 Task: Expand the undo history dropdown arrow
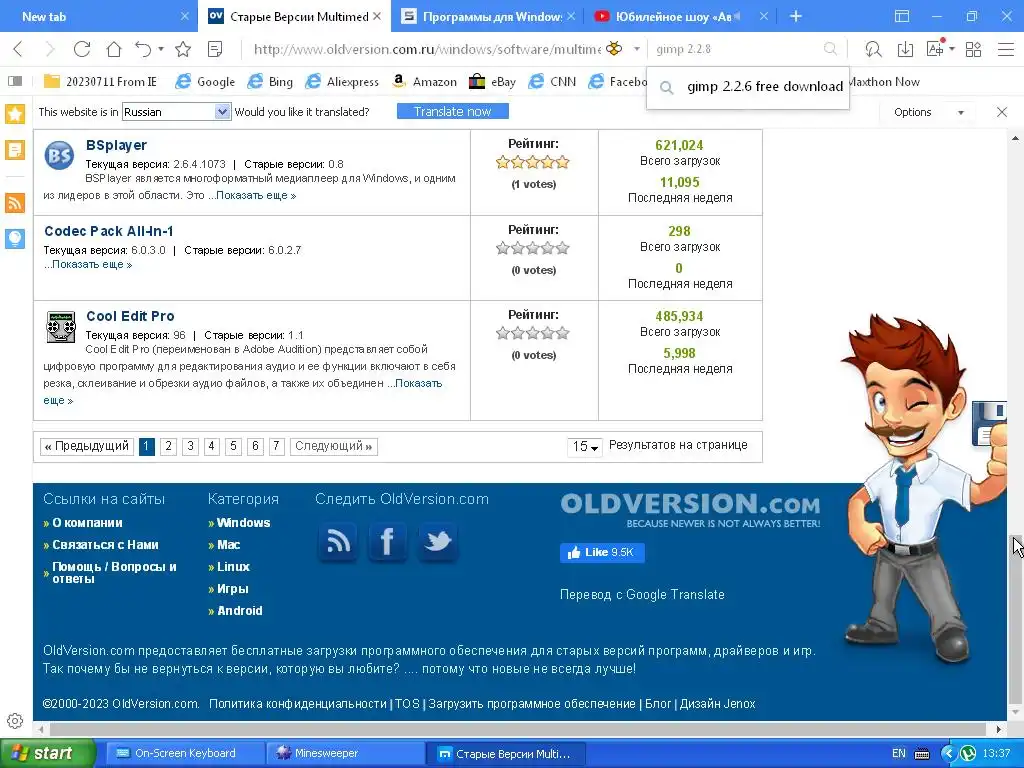click(161, 49)
